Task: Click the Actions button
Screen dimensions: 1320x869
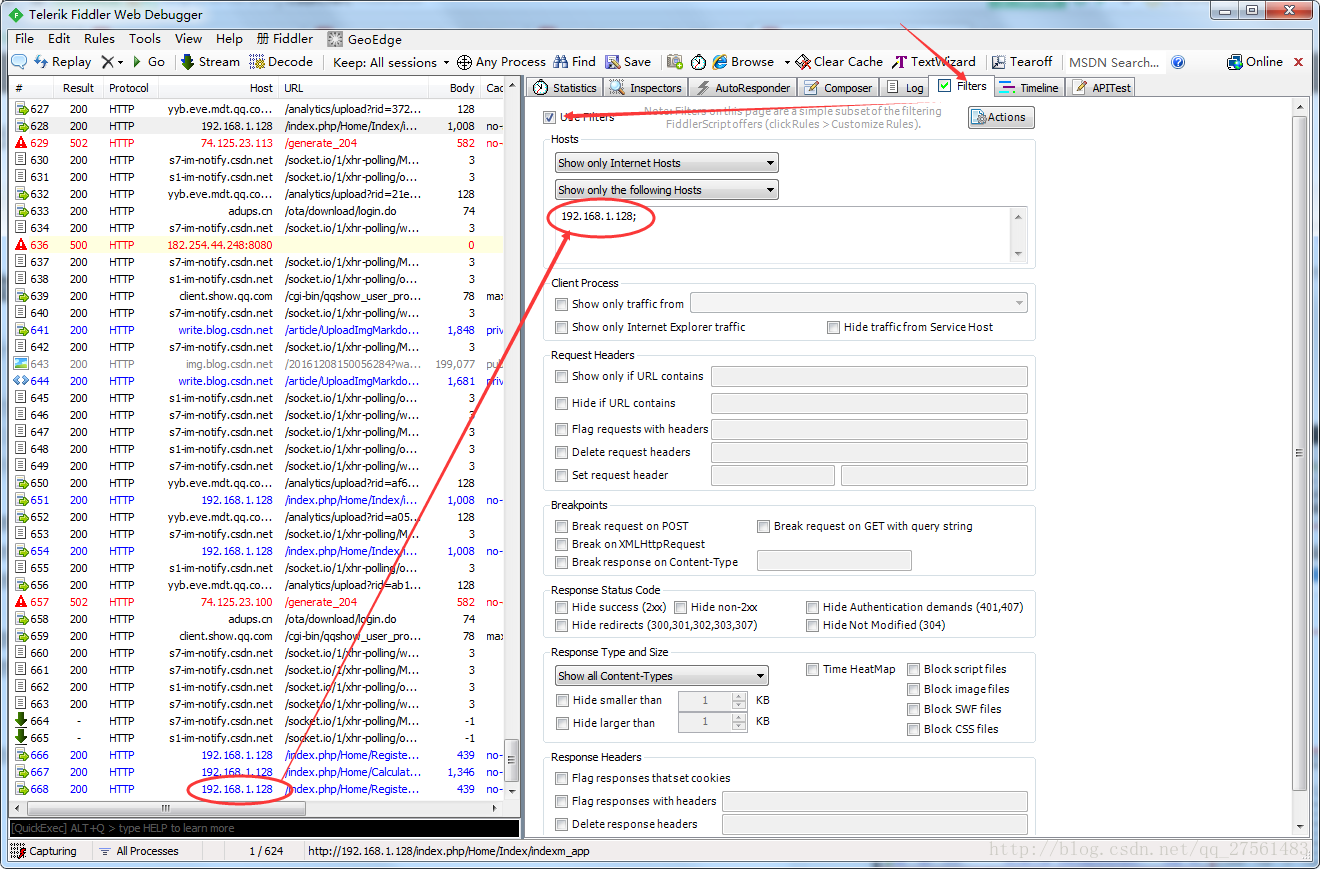Action: (x=1001, y=117)
